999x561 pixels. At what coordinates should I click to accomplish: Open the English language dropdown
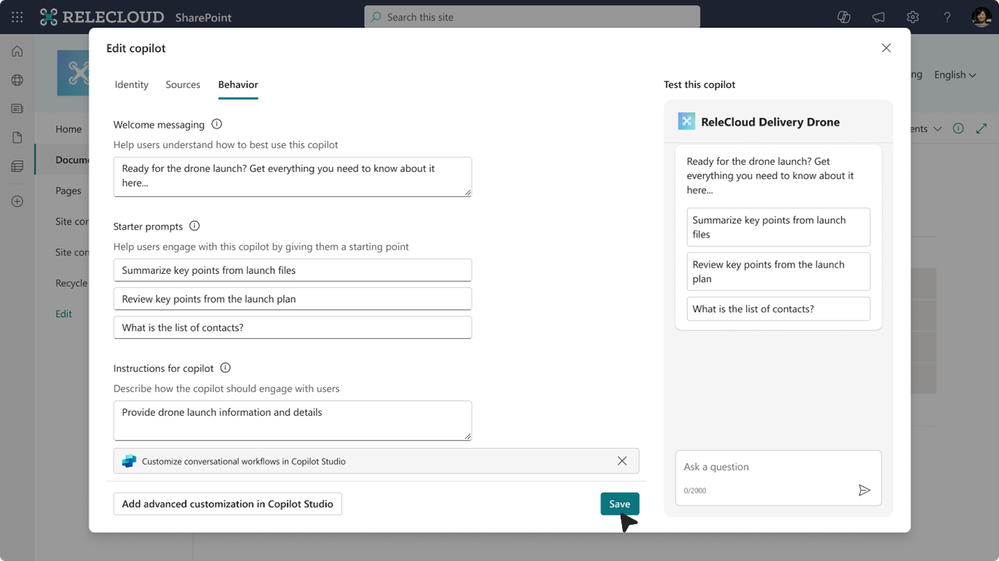[954, 75]
